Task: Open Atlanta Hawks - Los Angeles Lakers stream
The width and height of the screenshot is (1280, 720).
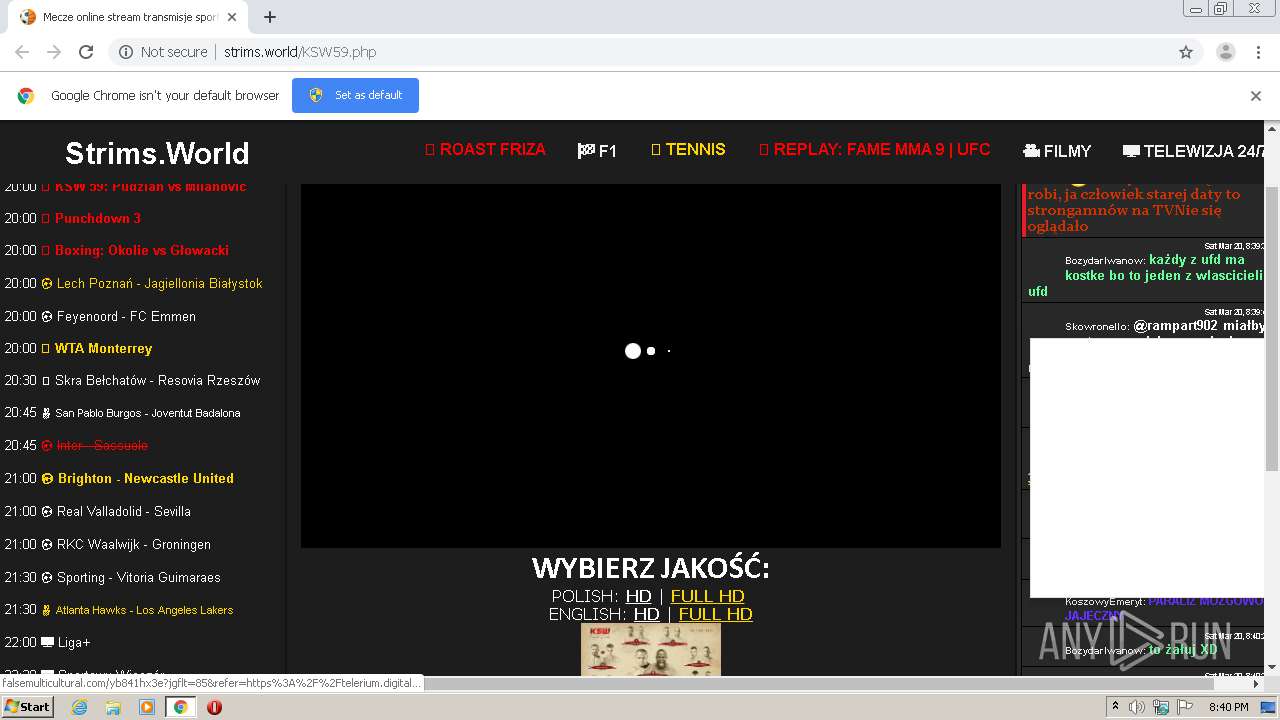Action: pos(144,610)
